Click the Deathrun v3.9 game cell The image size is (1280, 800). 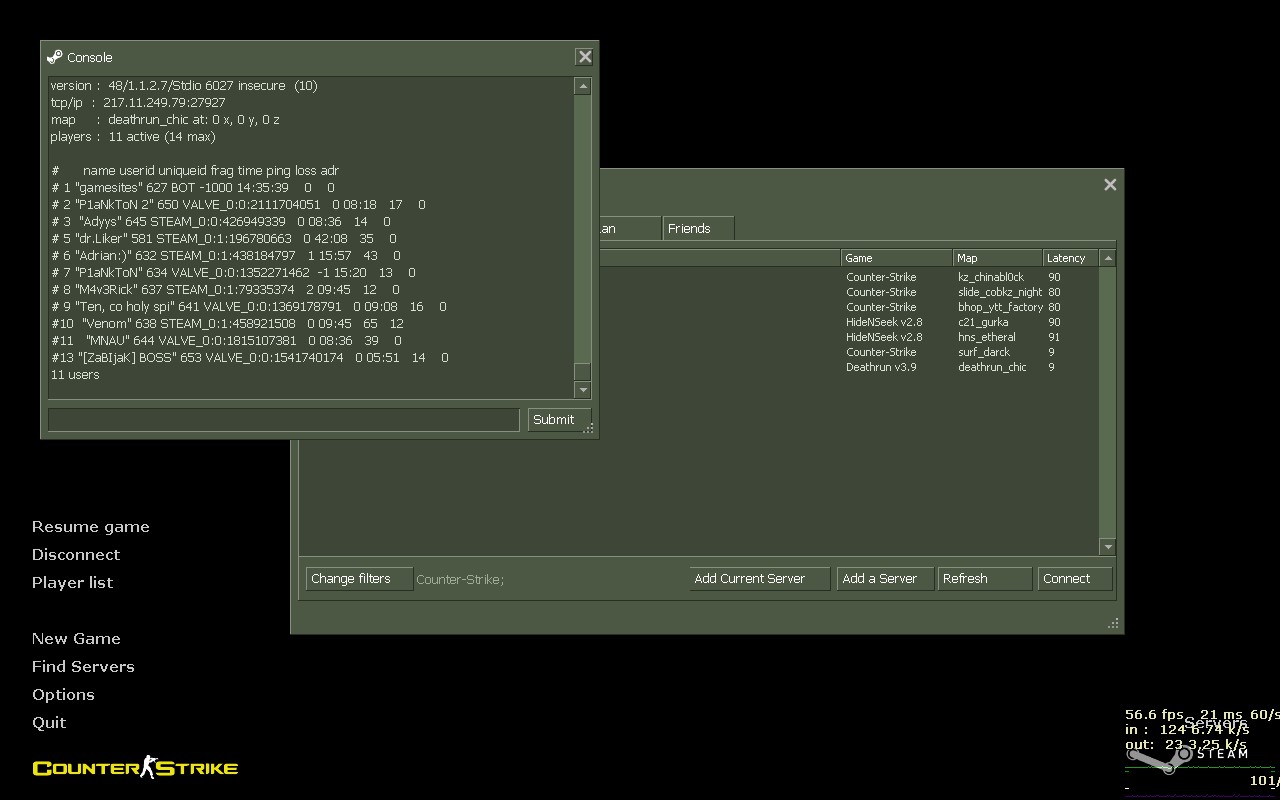point(881,367)
